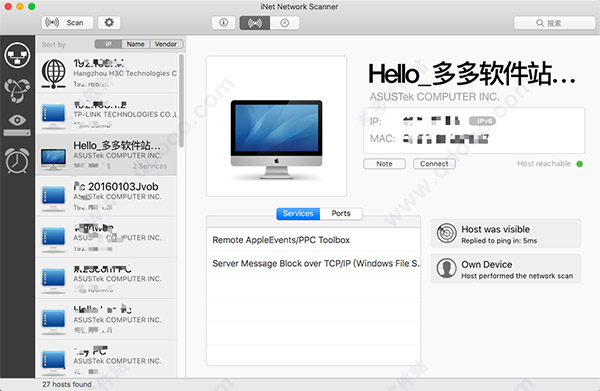Switch to the Services tab

298,213
